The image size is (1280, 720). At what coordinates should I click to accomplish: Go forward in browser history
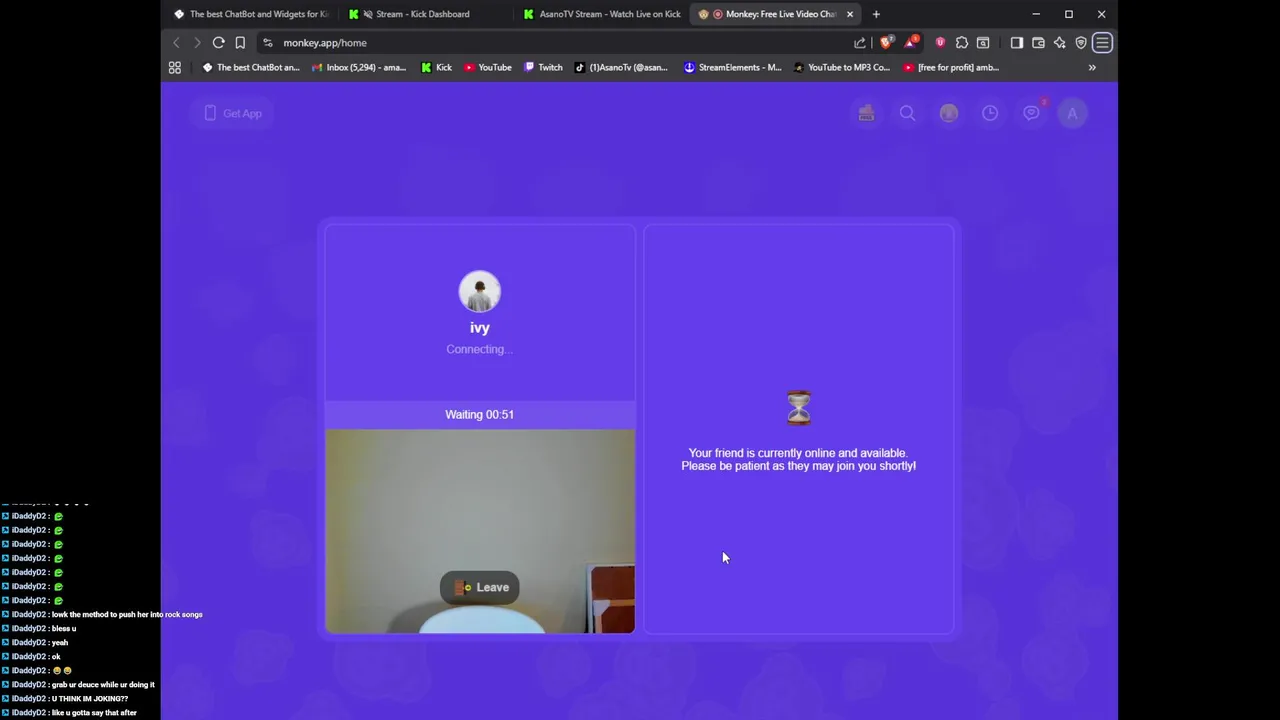pos(197,43)
